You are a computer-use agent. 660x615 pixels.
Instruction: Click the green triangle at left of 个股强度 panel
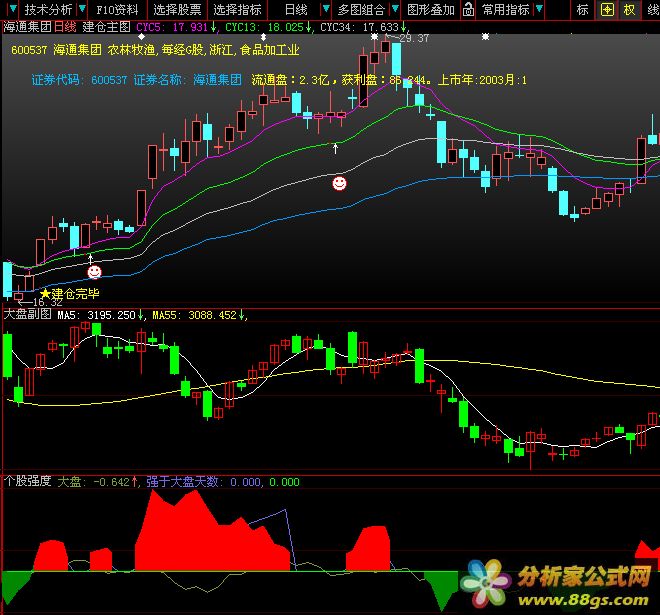pyautogui.click(x=16, y=586)
